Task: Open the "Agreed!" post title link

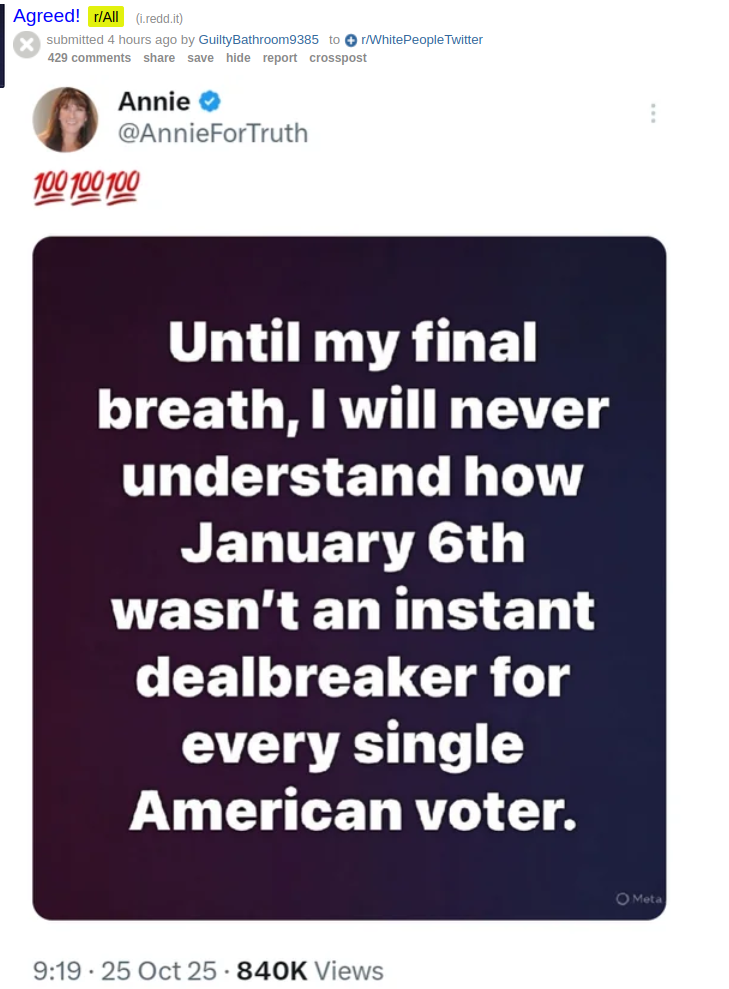Action: (47, 16)
